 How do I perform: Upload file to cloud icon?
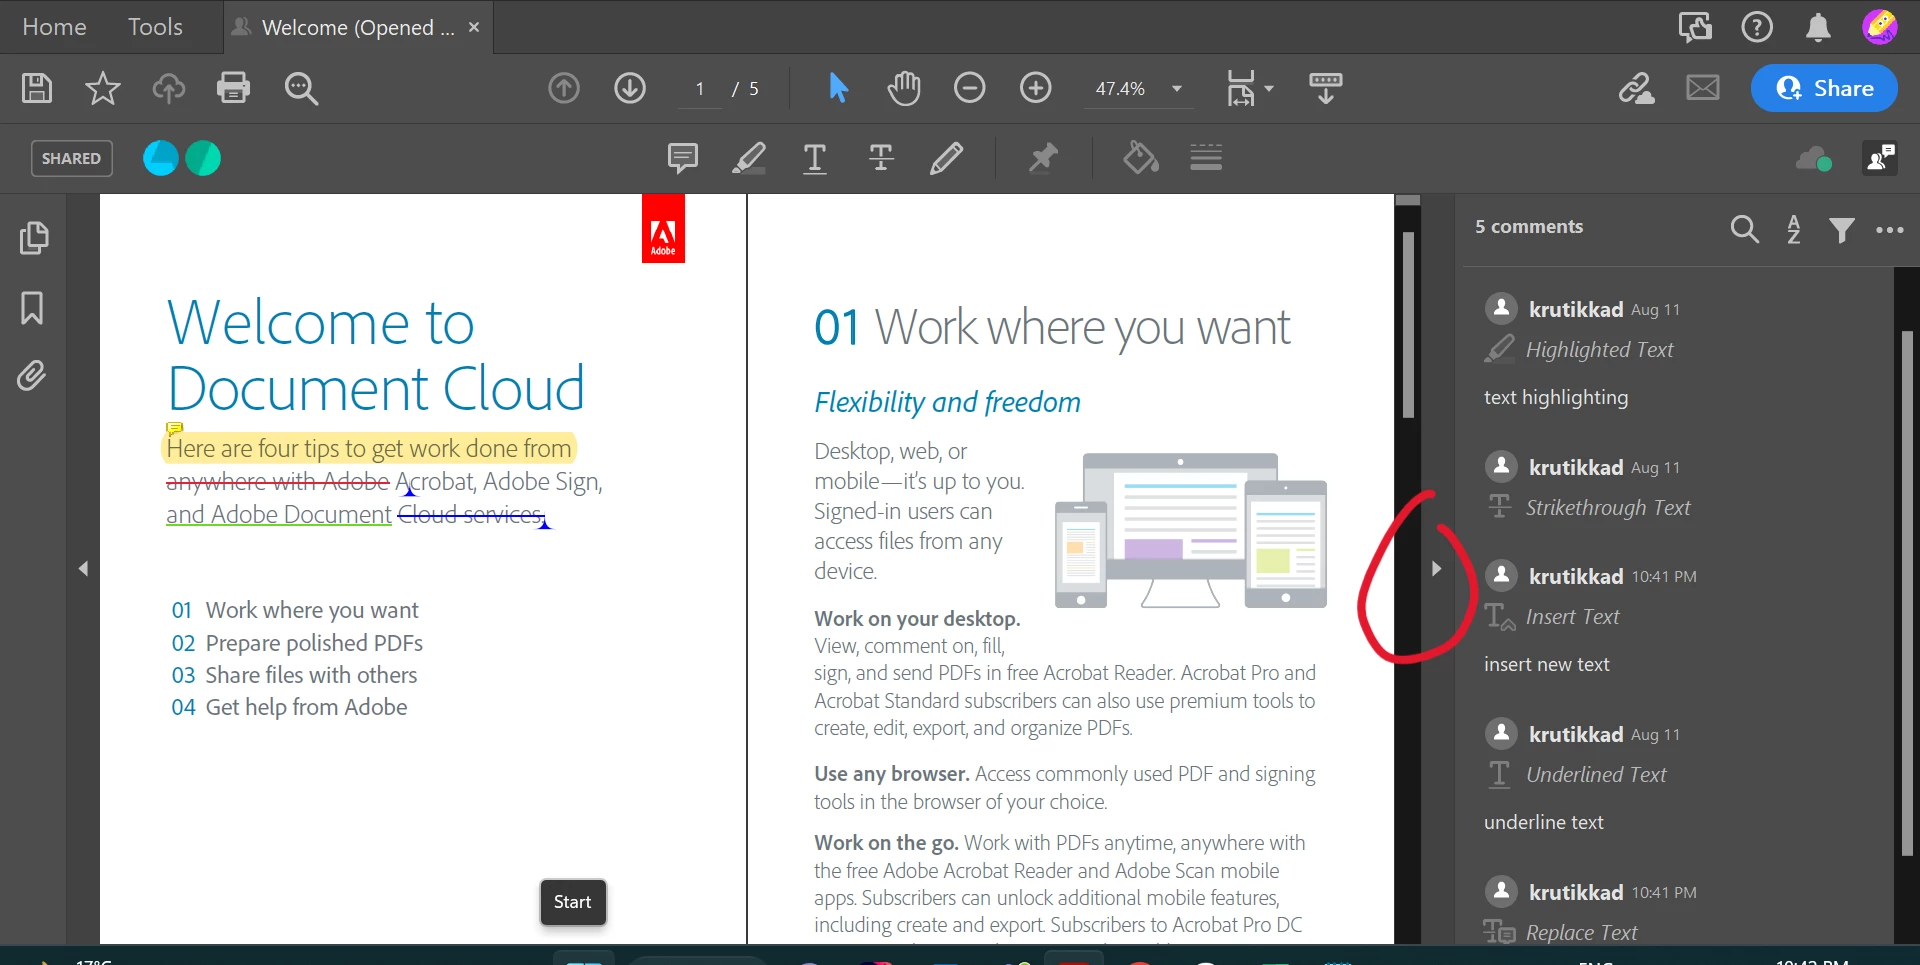click(169, 88)
